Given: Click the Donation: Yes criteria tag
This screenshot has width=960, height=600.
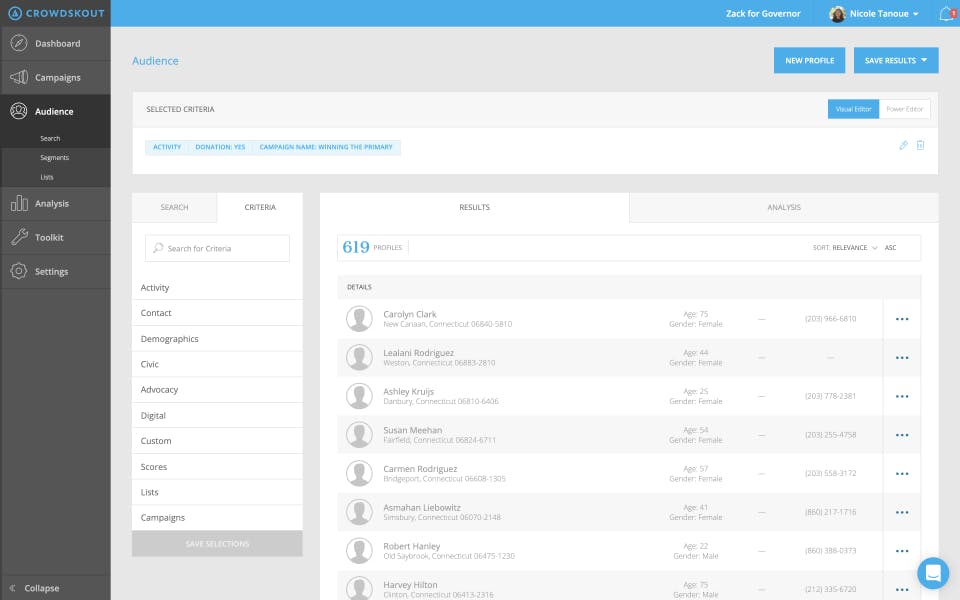Looking at the screenshot, I should click(220, 147).
